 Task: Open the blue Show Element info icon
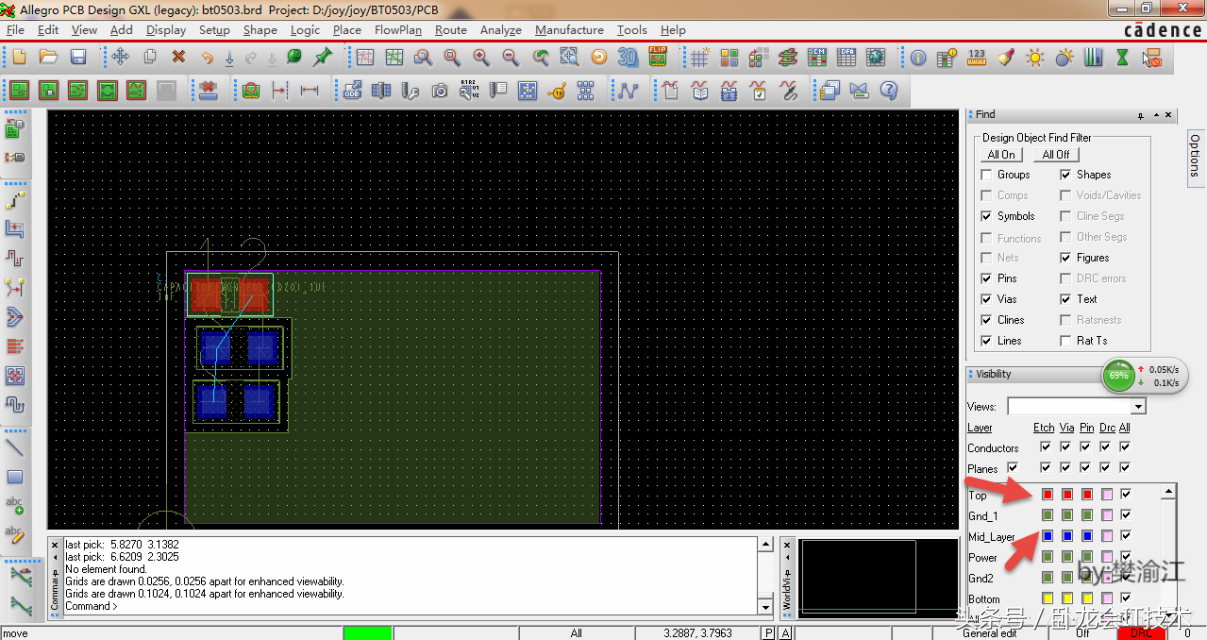click(x=918, y=58)
